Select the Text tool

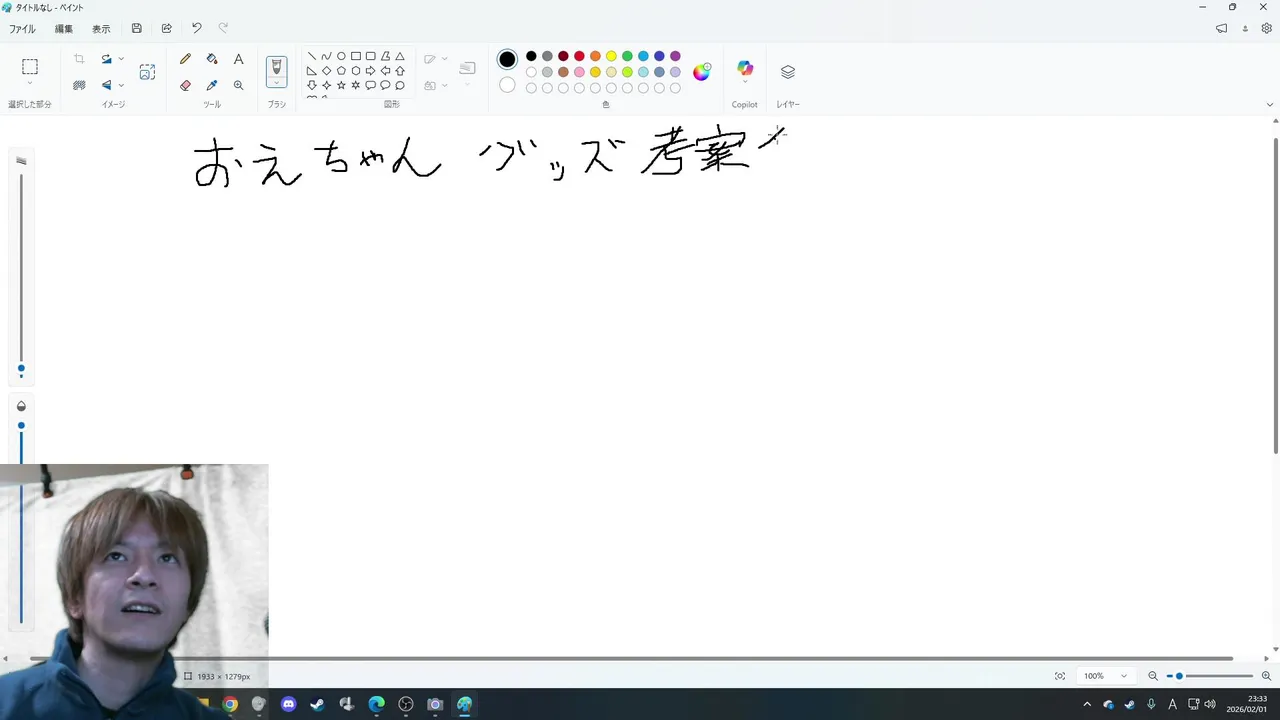[x=238, y=59]
